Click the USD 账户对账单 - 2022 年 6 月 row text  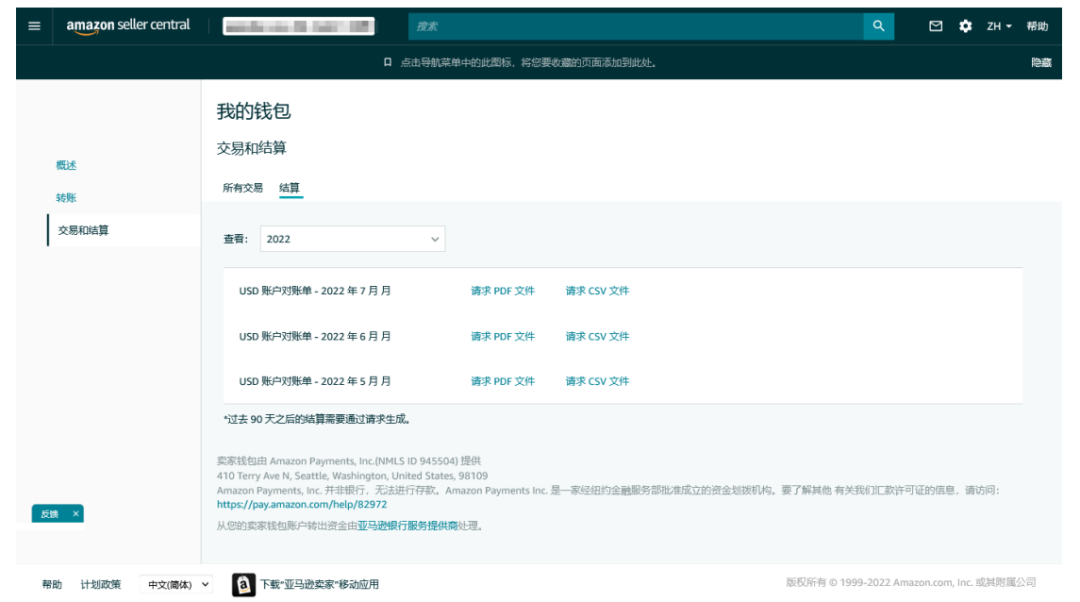pyautogui.click(x=315, y=336)
